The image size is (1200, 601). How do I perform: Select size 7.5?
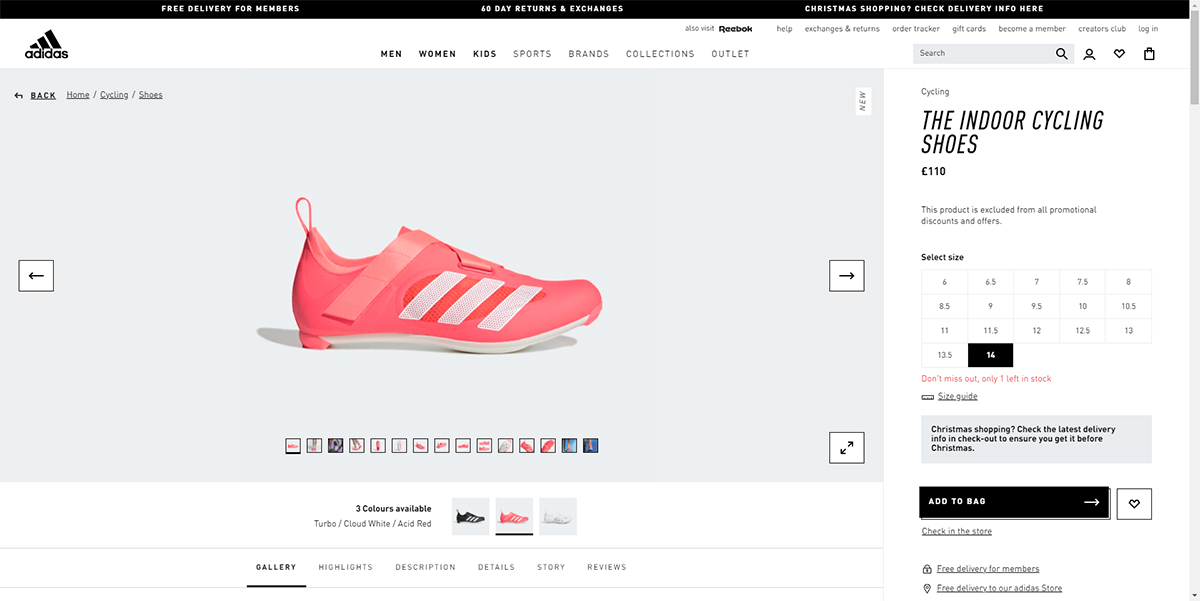coord(1082,282)
